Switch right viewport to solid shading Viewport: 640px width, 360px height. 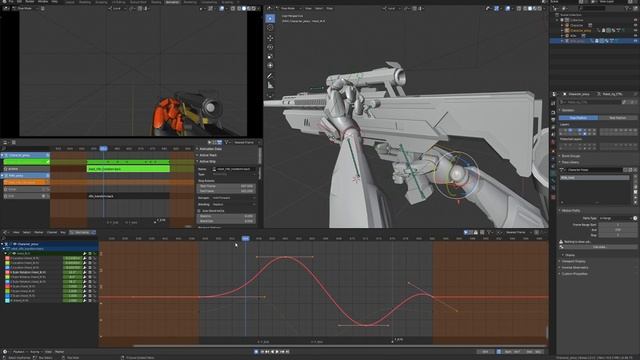[x=530, y=8]
